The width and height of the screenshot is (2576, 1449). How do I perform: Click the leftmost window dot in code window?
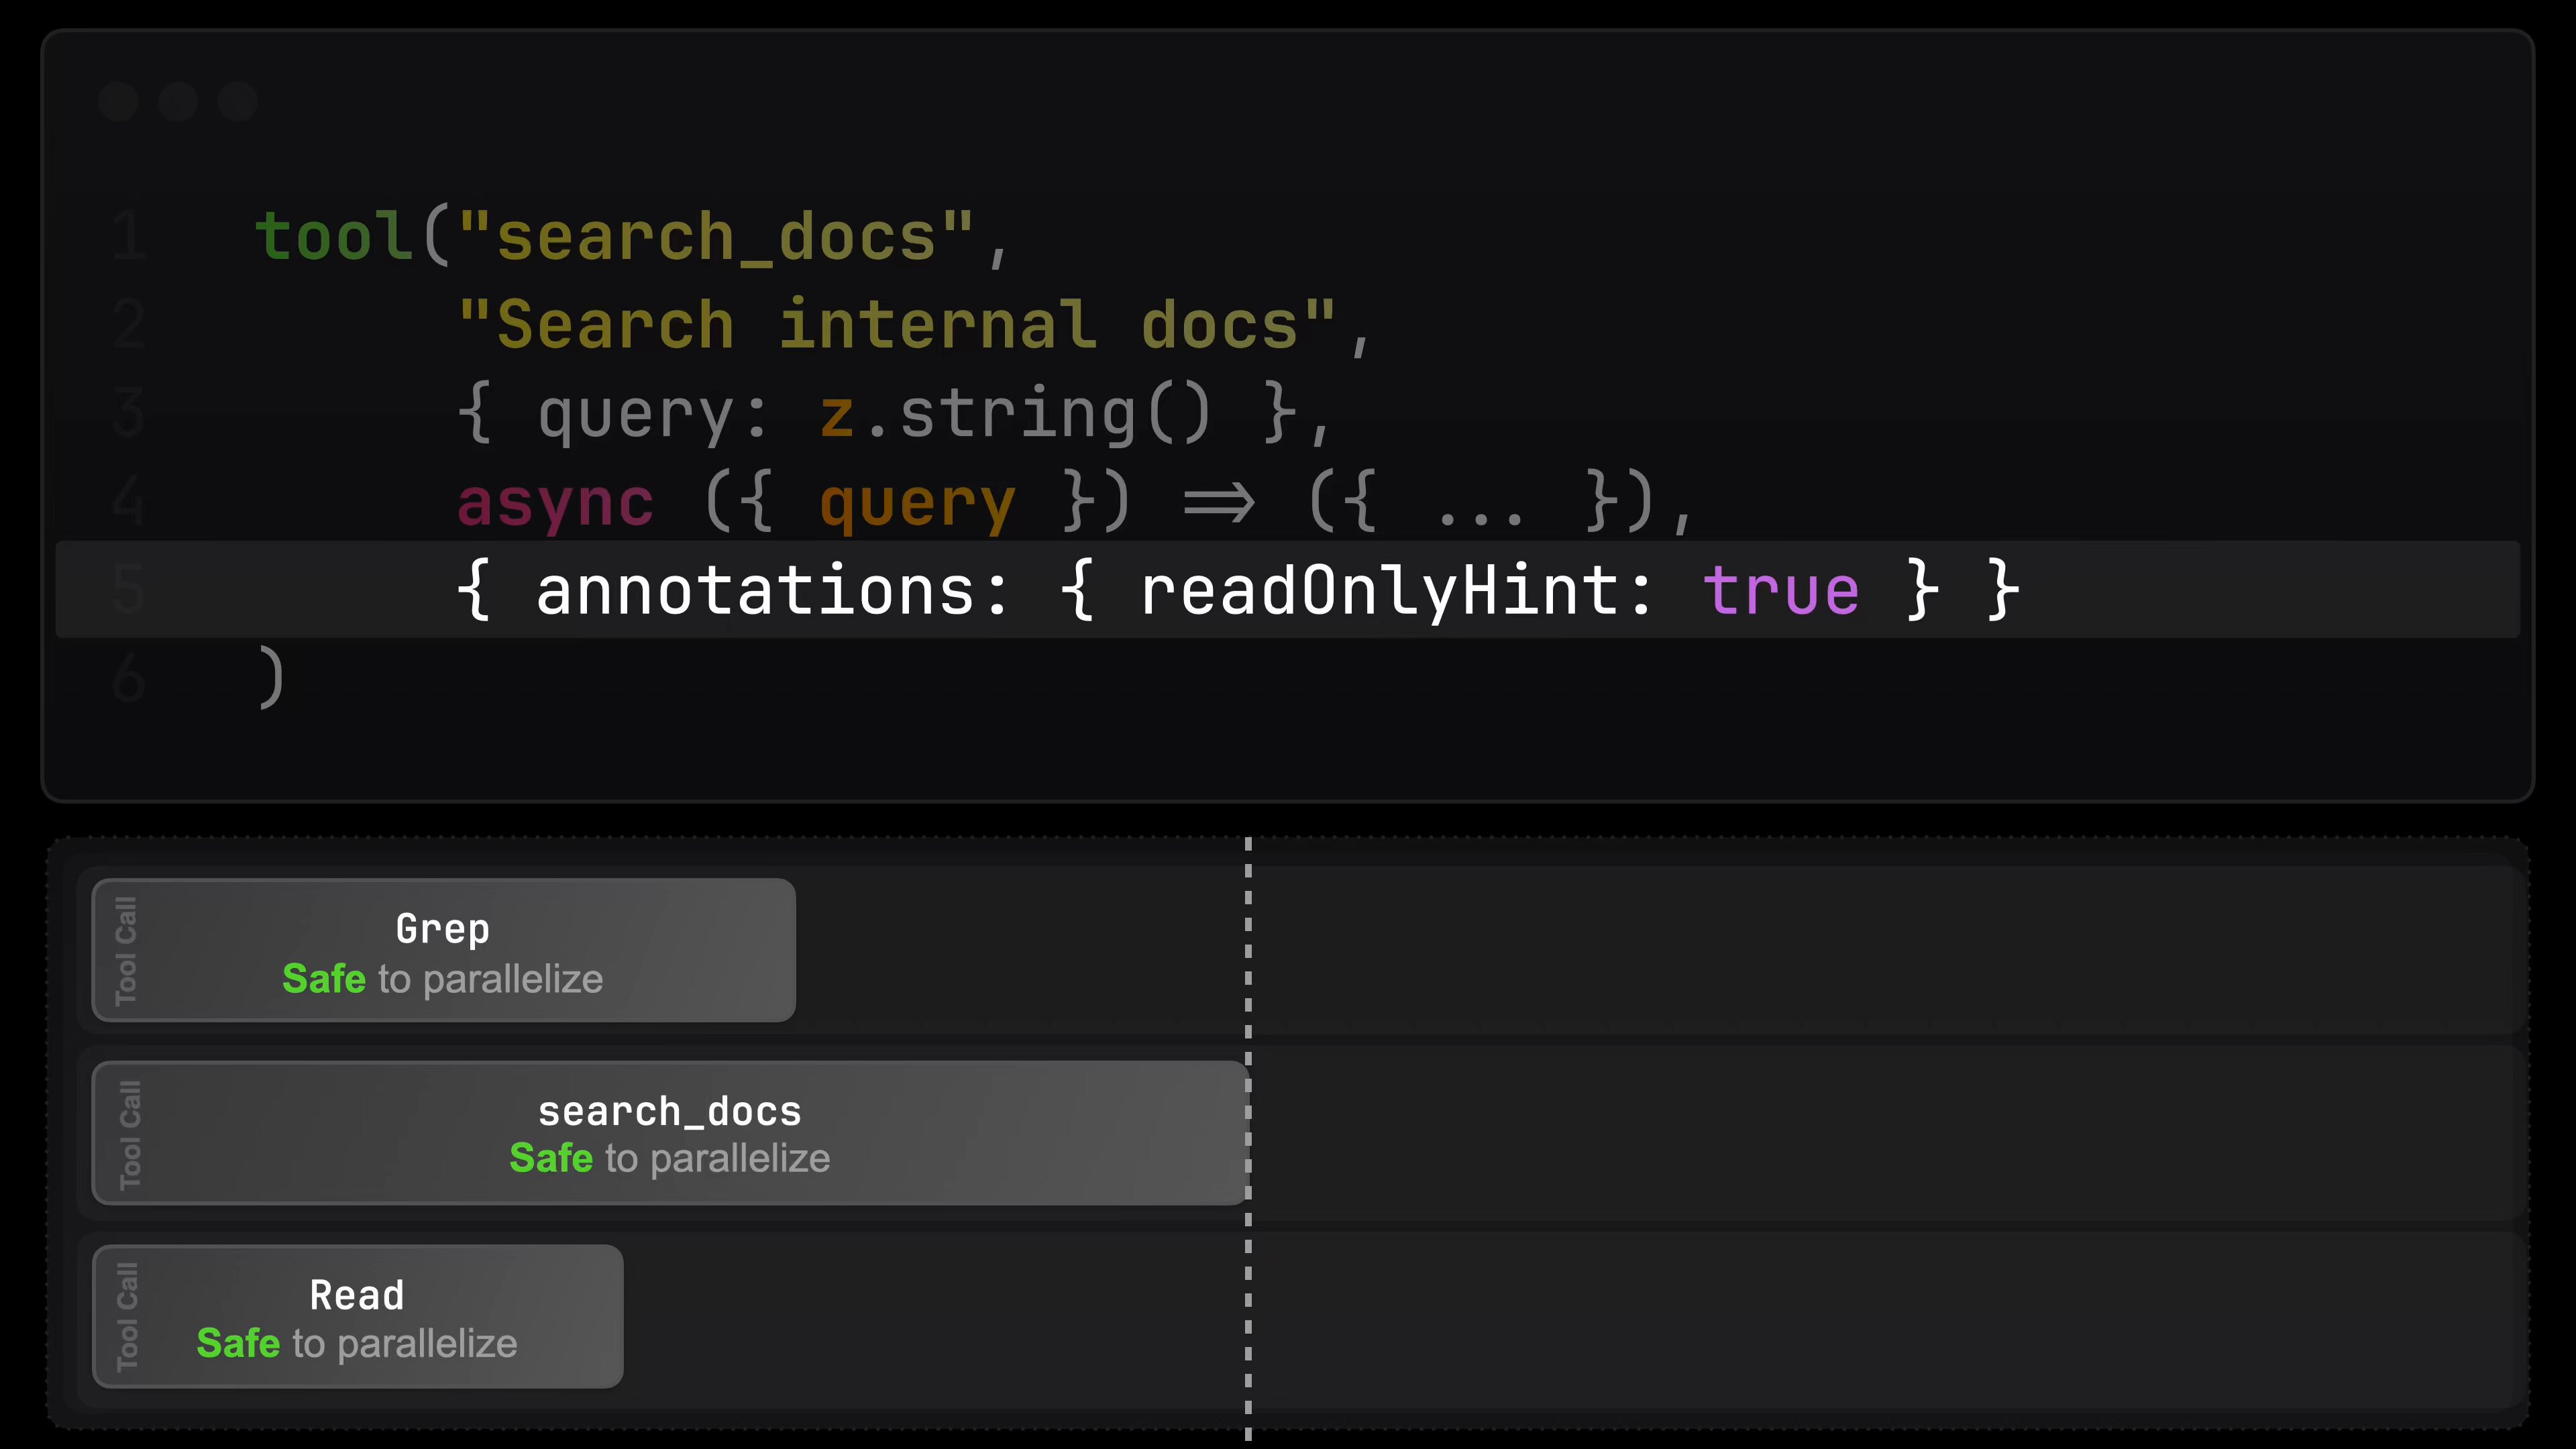(x=119, y=102)
